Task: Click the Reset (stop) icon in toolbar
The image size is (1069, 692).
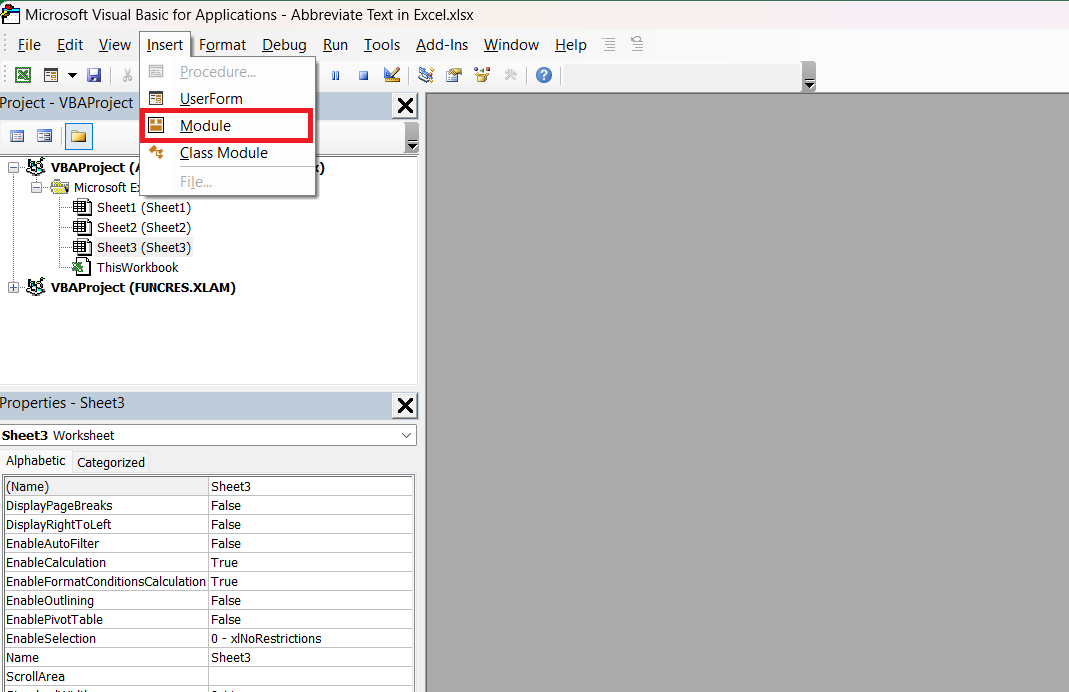Action: tap(363, 76)
